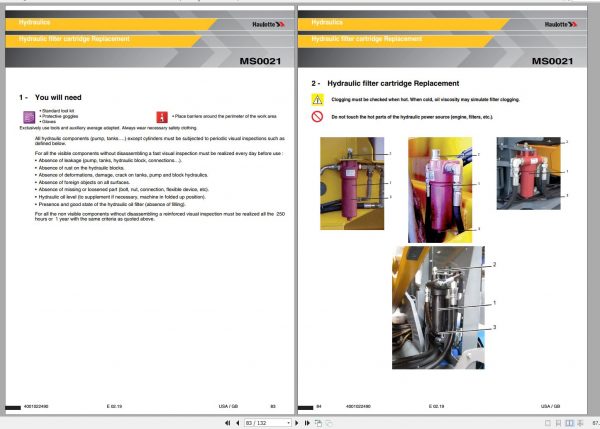The width and height of the screenshot is (600, 429).
Task: Go to the previous page
Action: pyautogui.click(x=238, y=423)
